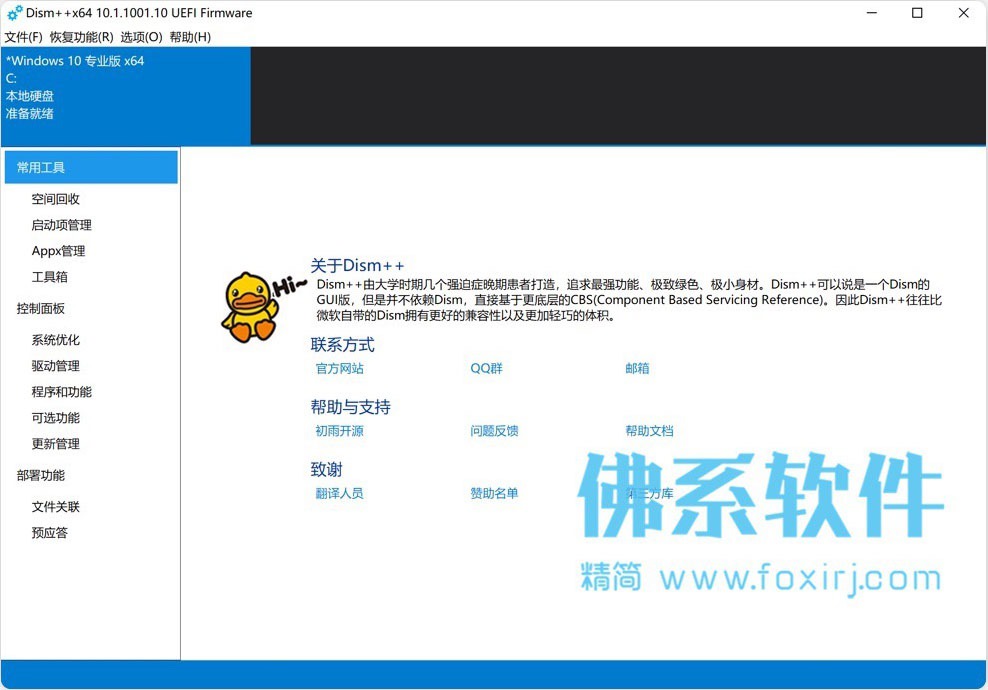The width and height of the screenshot is (988, 690).
Task: Open 空间回收 in the sidebar
Action: 55,199
